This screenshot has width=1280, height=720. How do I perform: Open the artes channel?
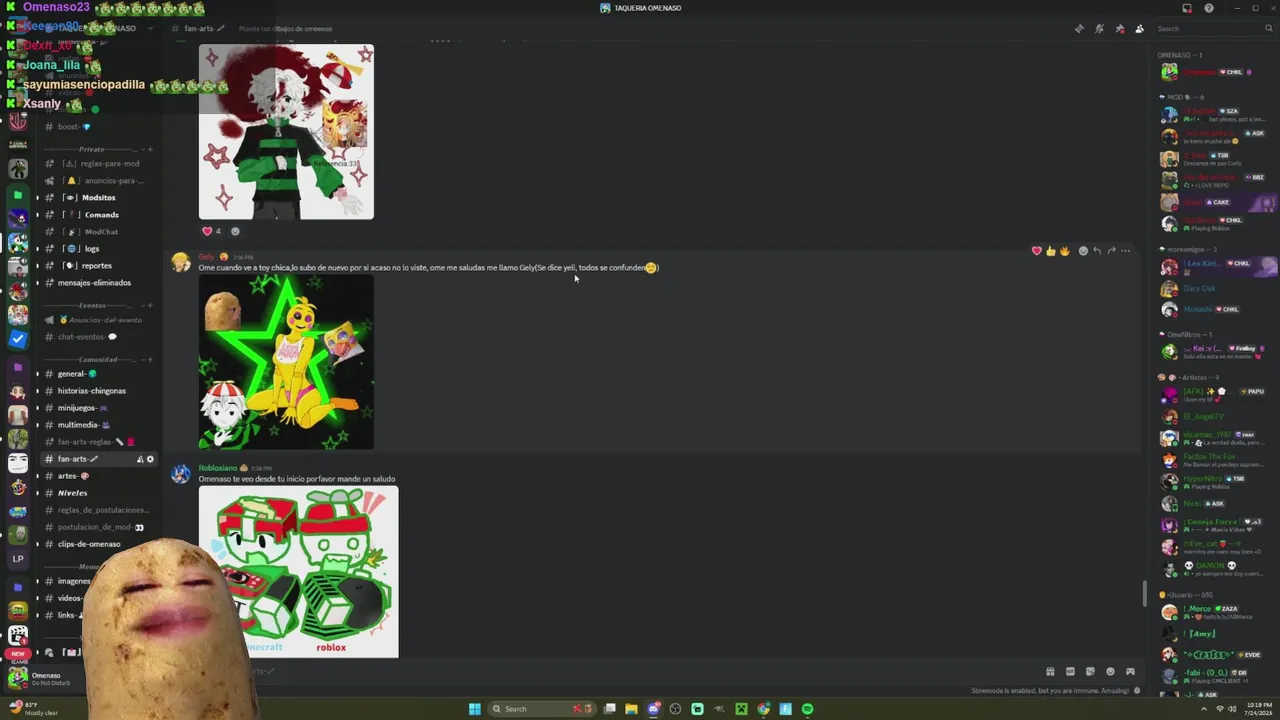[x=98, y=476]
